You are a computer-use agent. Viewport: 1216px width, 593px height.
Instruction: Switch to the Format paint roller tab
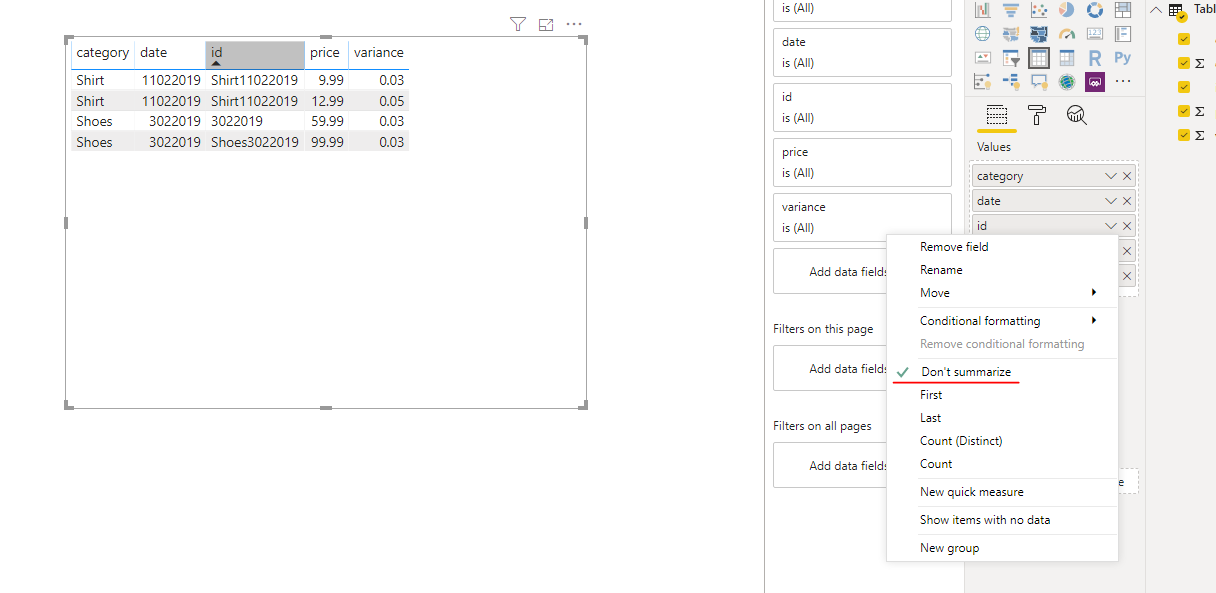[1037, 115]
